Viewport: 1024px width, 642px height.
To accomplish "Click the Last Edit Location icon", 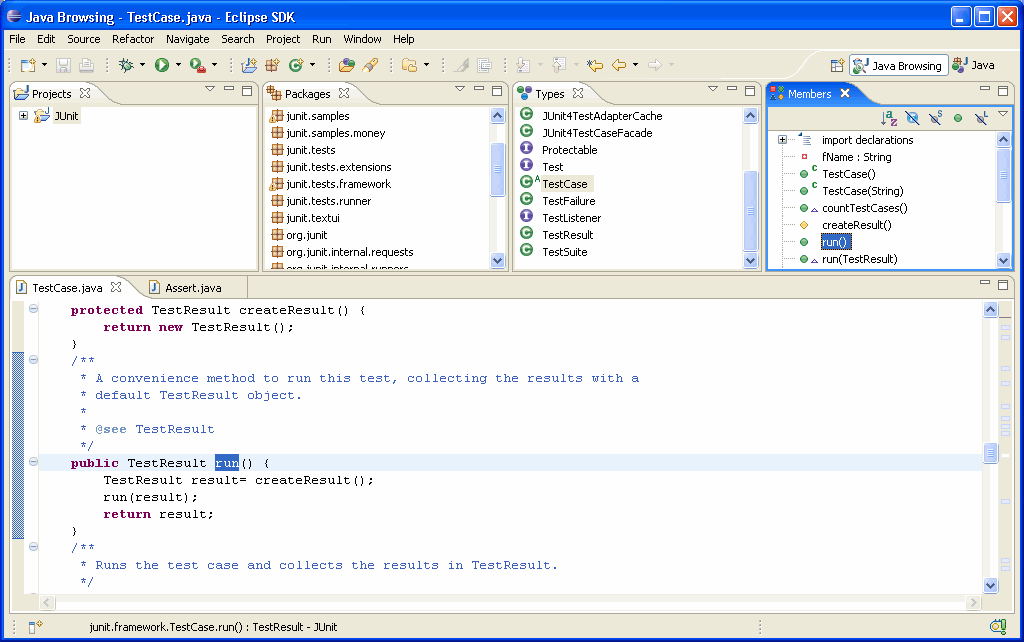I will (594, 65).
